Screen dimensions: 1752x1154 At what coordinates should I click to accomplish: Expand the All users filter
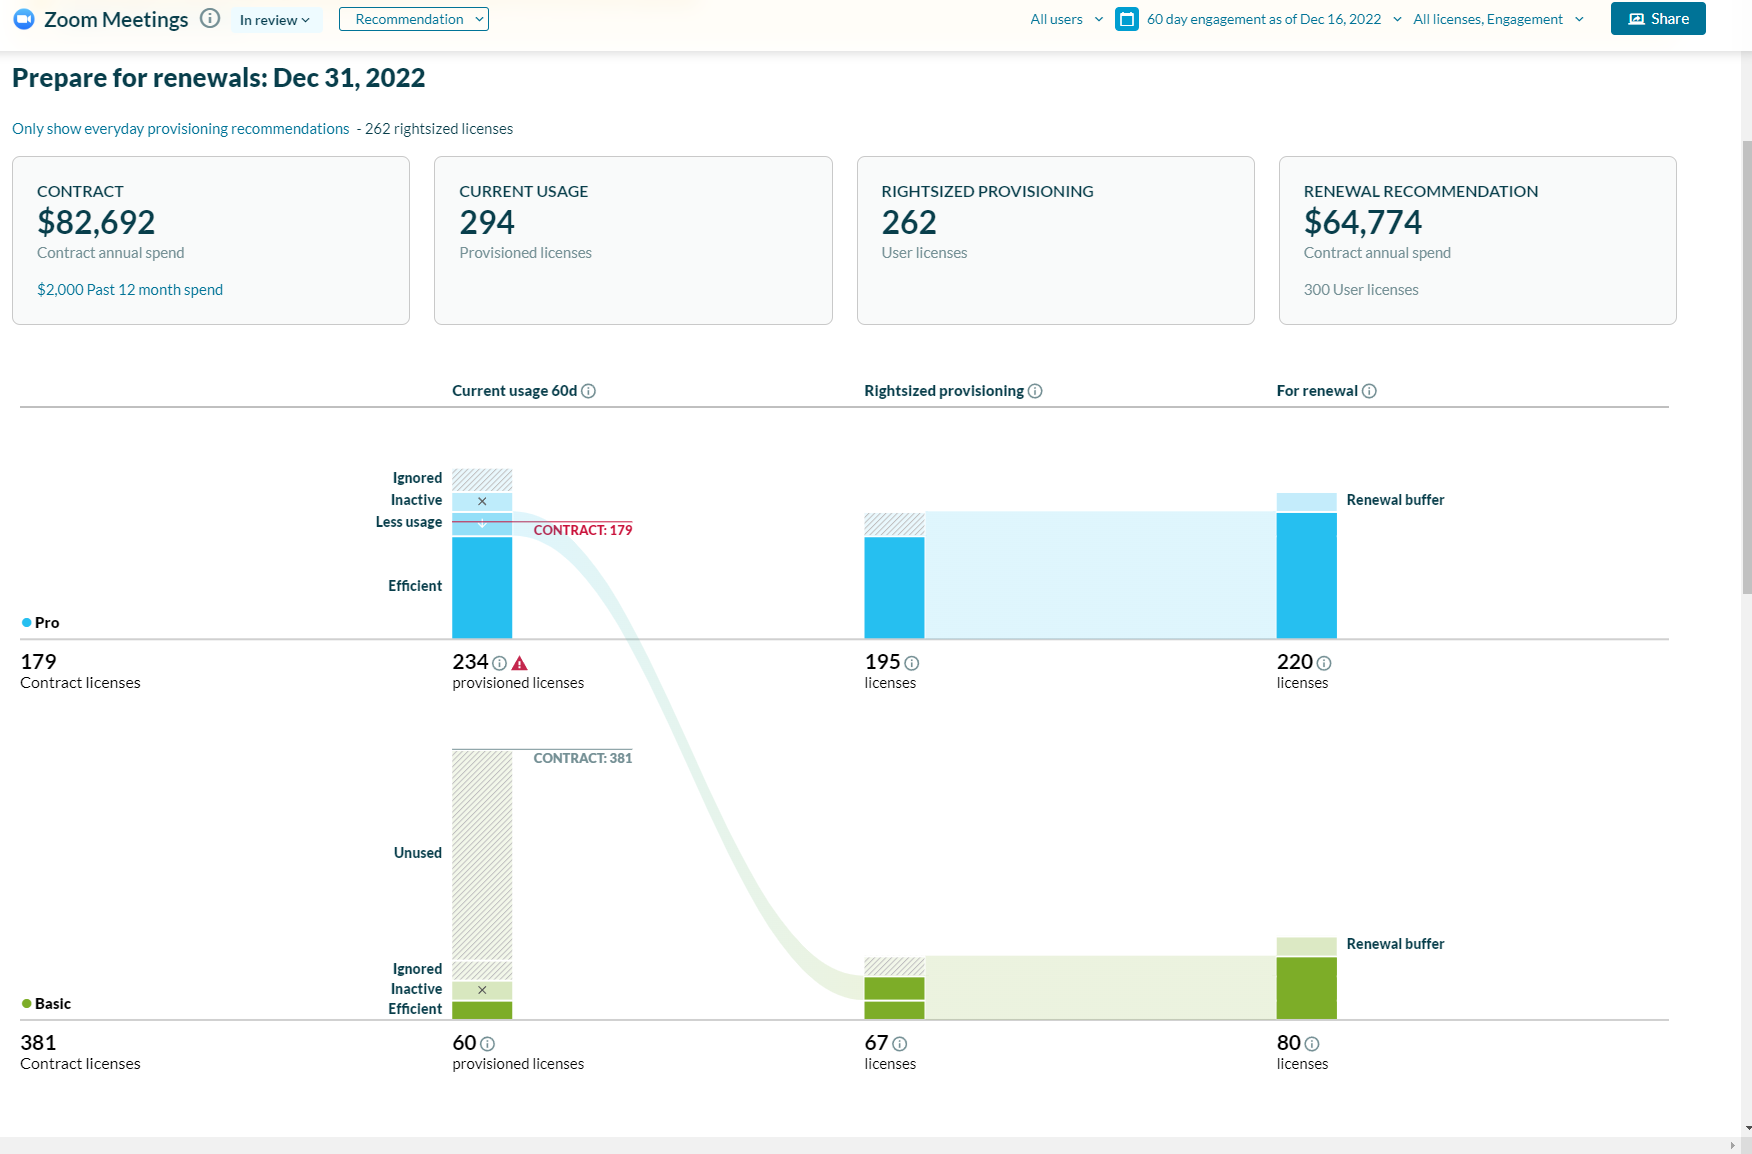1066,19
